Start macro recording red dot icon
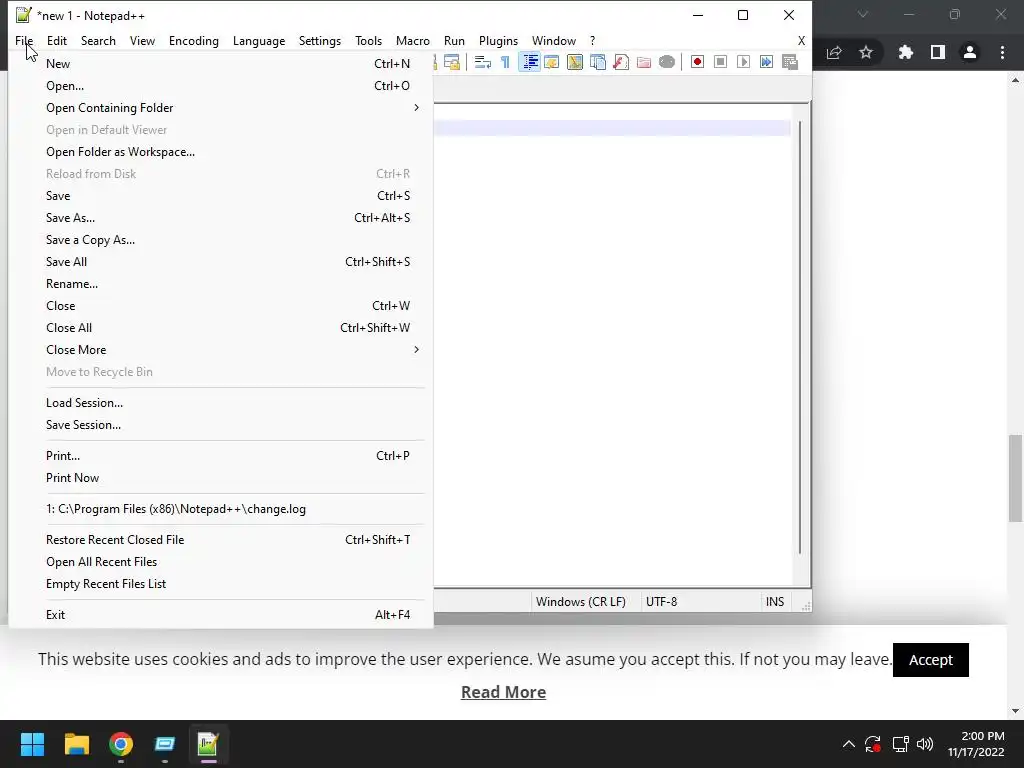 pyautogui.click(x=697, y=62)
